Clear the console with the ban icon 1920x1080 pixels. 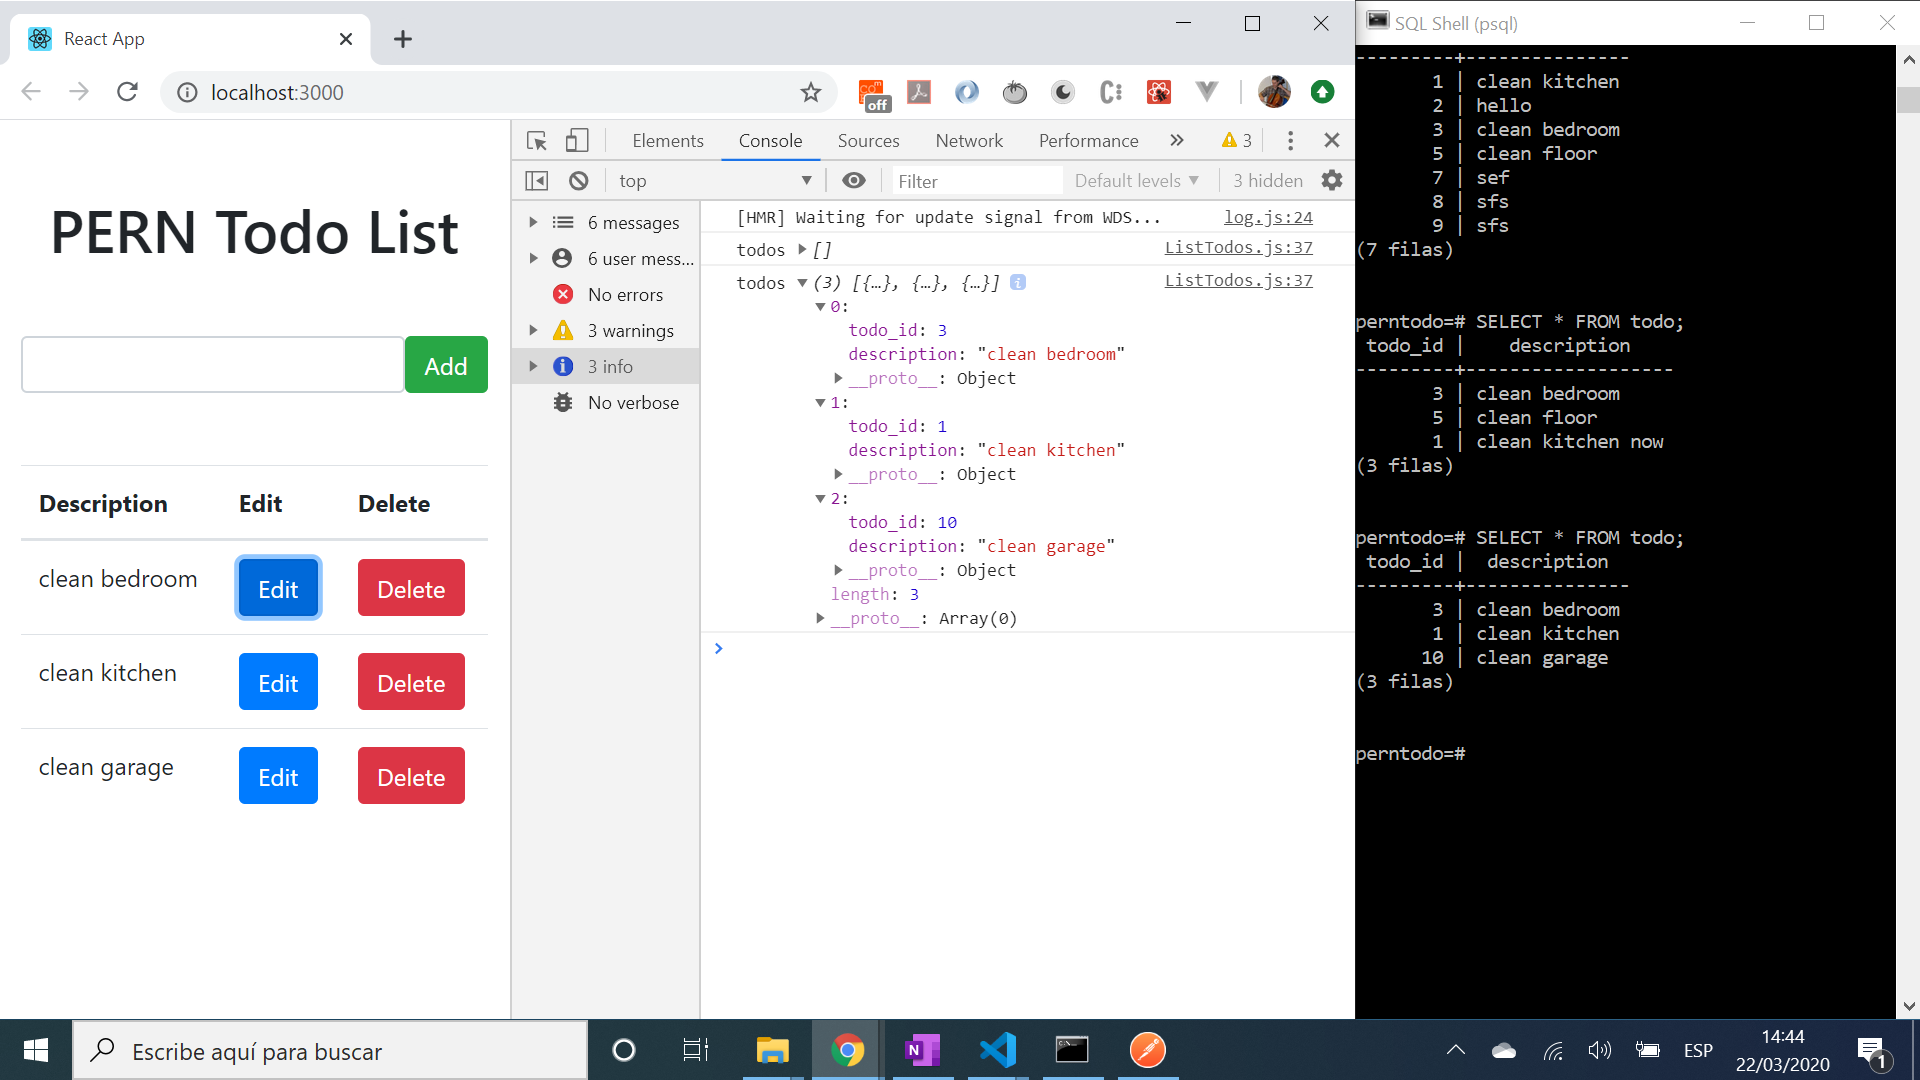(579, 181)
